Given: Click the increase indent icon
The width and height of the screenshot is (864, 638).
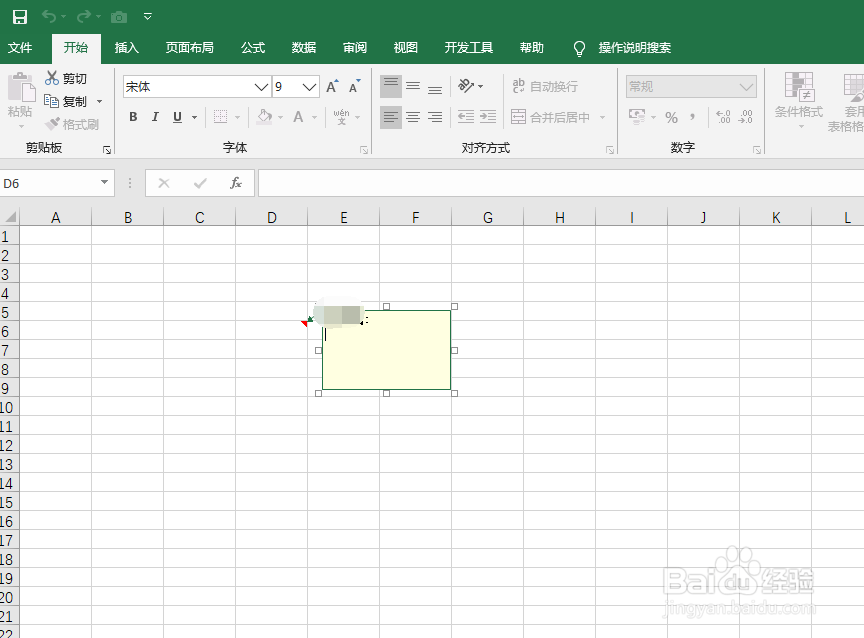Looking at the screenshot, I should point(488,117).
